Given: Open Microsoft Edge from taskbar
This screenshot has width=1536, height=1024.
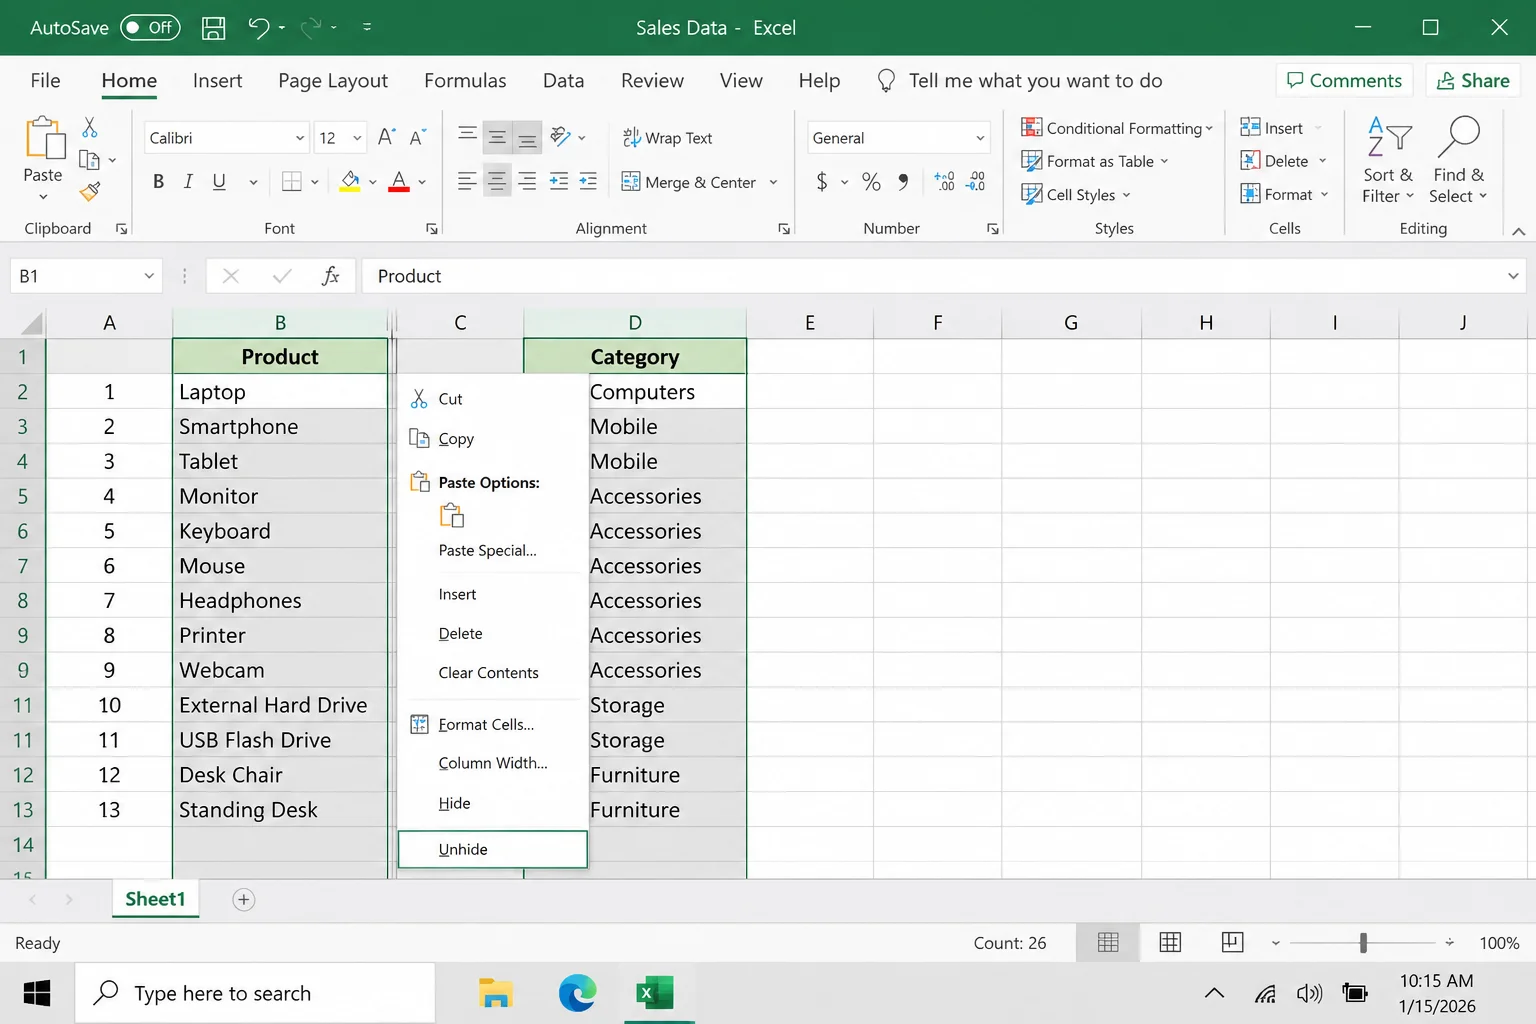Looking at the screenshot, I should tap(577, 993).
